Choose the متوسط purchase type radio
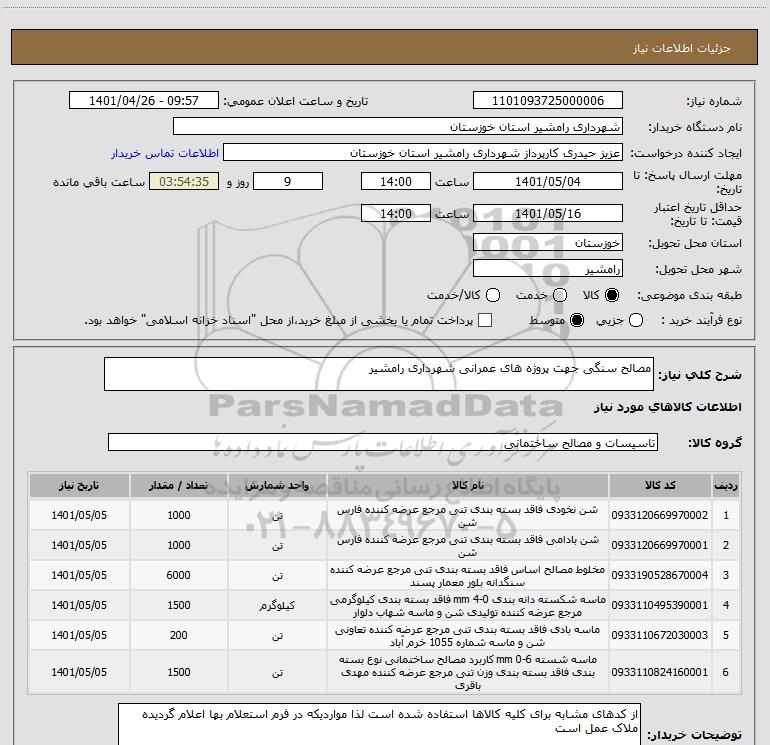Viewport: 770px width, 745px height. pos(577,320)
